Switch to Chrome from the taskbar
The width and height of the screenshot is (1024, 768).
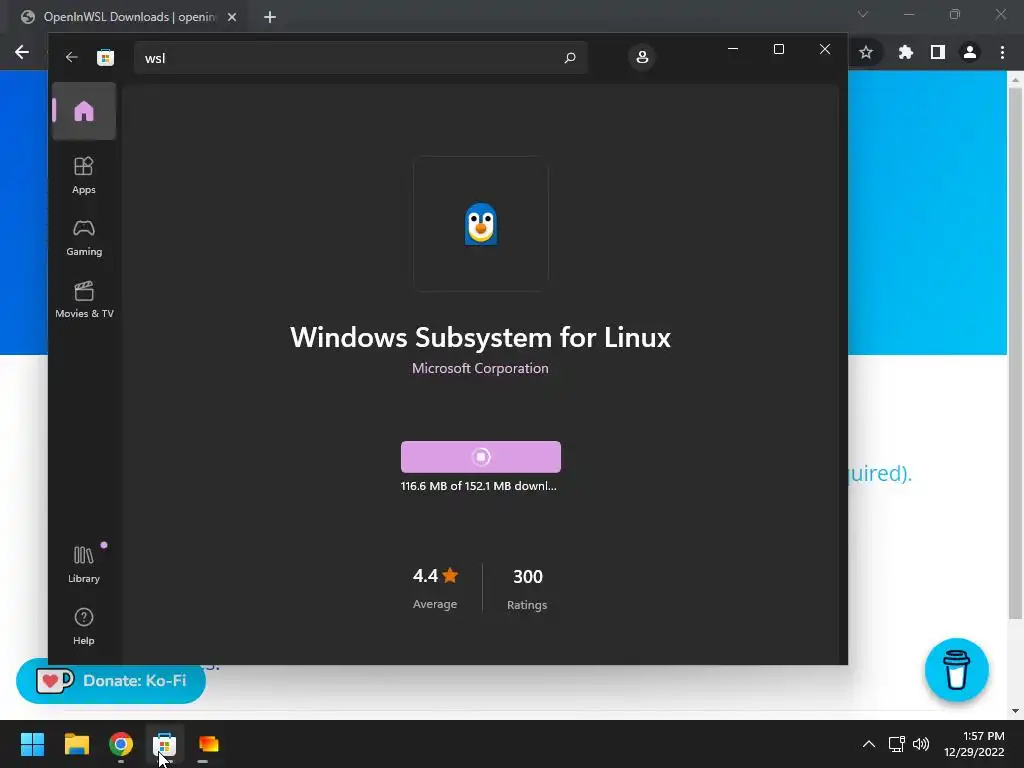(x=121, y=744)
